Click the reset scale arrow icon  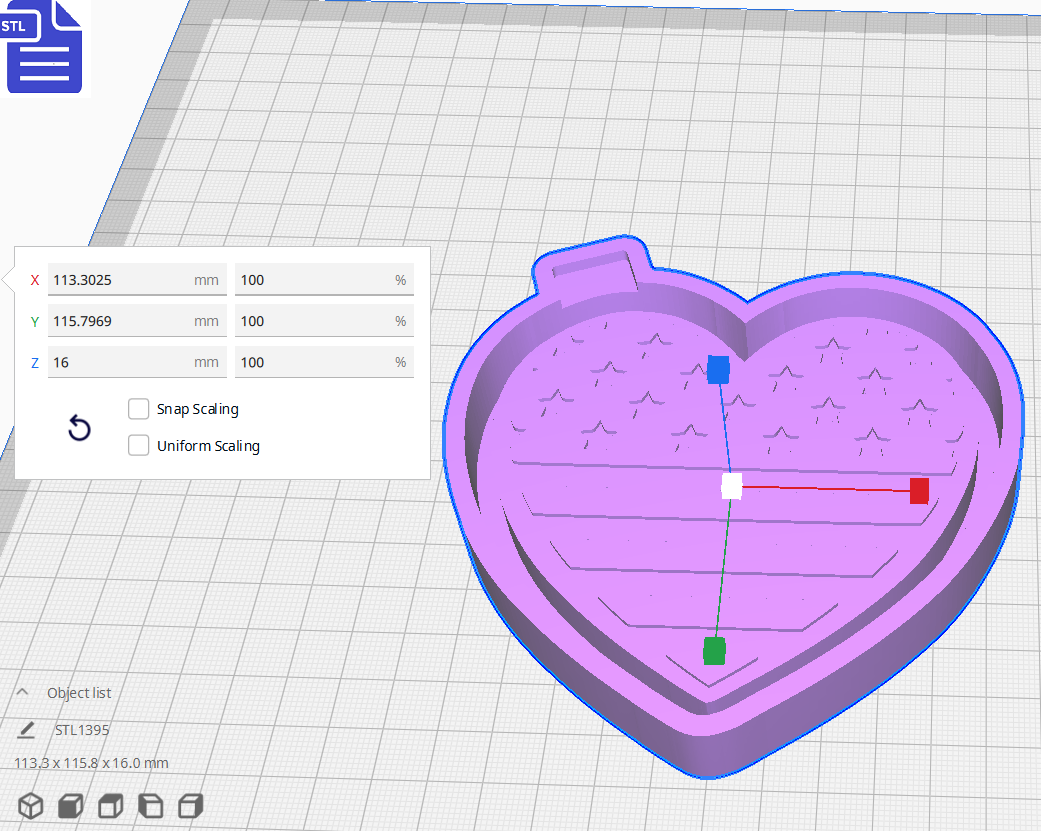[79, 429]
